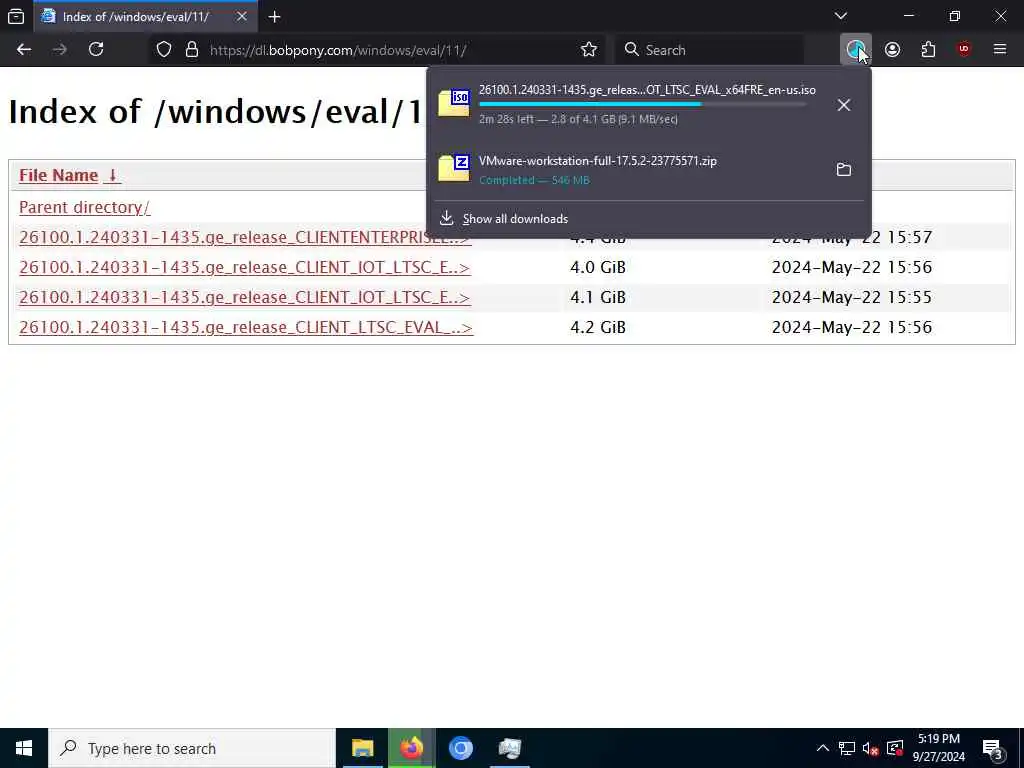This screenshot has width=1024, height=768.
Task: Go back to the previous page
Action: [x=24, y=50]
